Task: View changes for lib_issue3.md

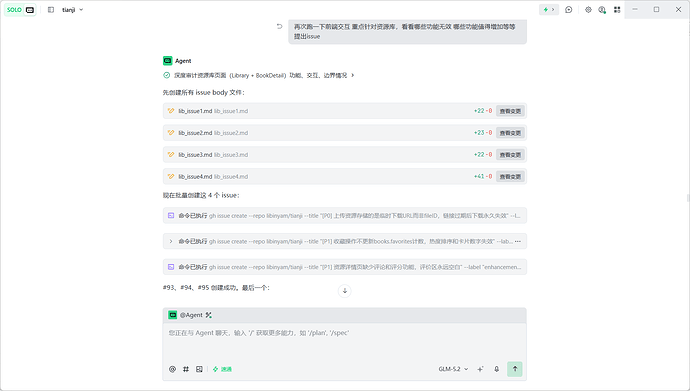Action: (510, 155)
